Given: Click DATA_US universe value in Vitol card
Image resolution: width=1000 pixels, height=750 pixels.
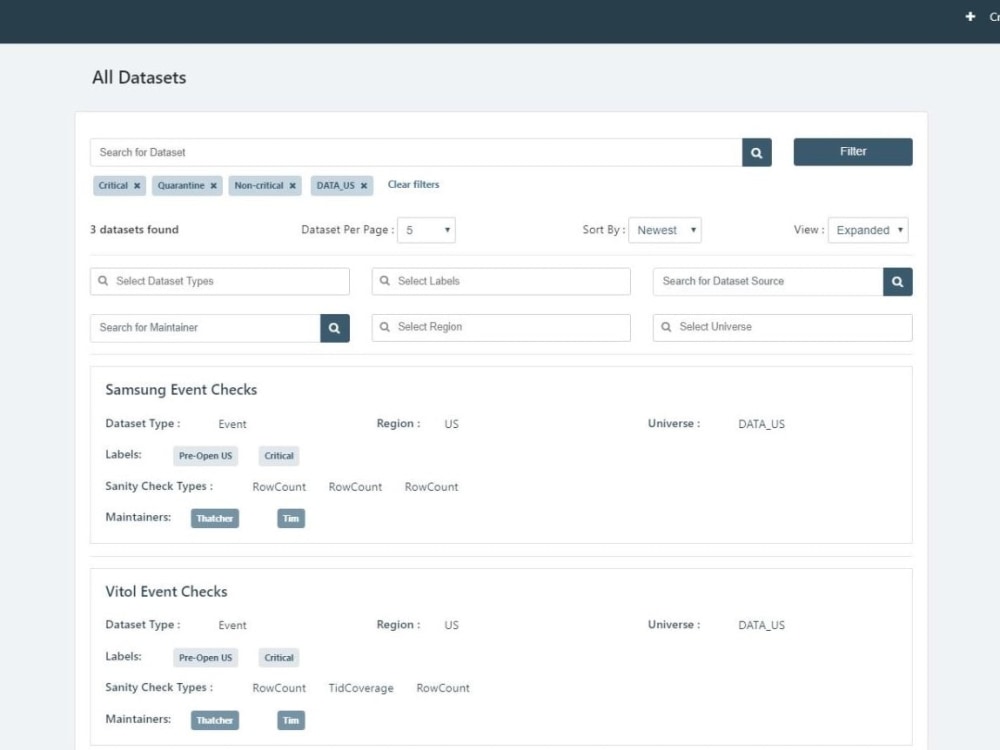Looking at the screenshot, I should click(761, 626).
